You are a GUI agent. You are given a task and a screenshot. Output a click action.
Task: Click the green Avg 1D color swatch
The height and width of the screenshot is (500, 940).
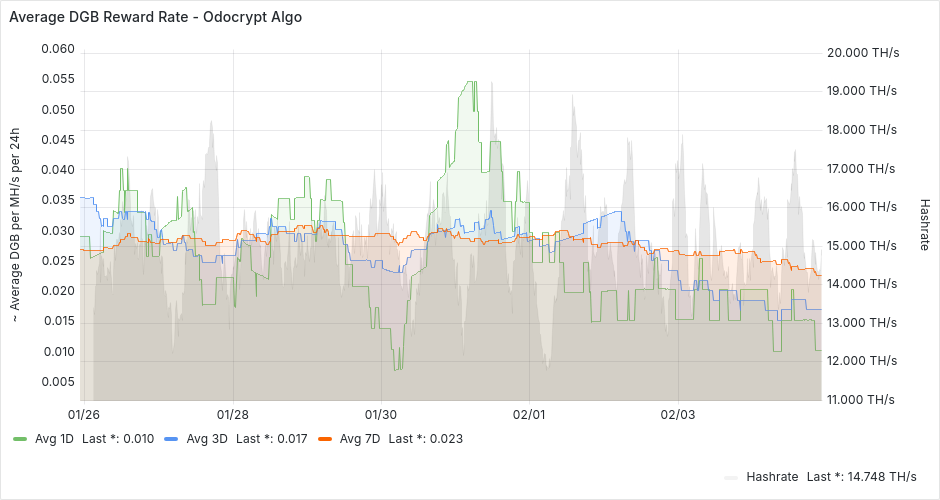coord(20,439)
